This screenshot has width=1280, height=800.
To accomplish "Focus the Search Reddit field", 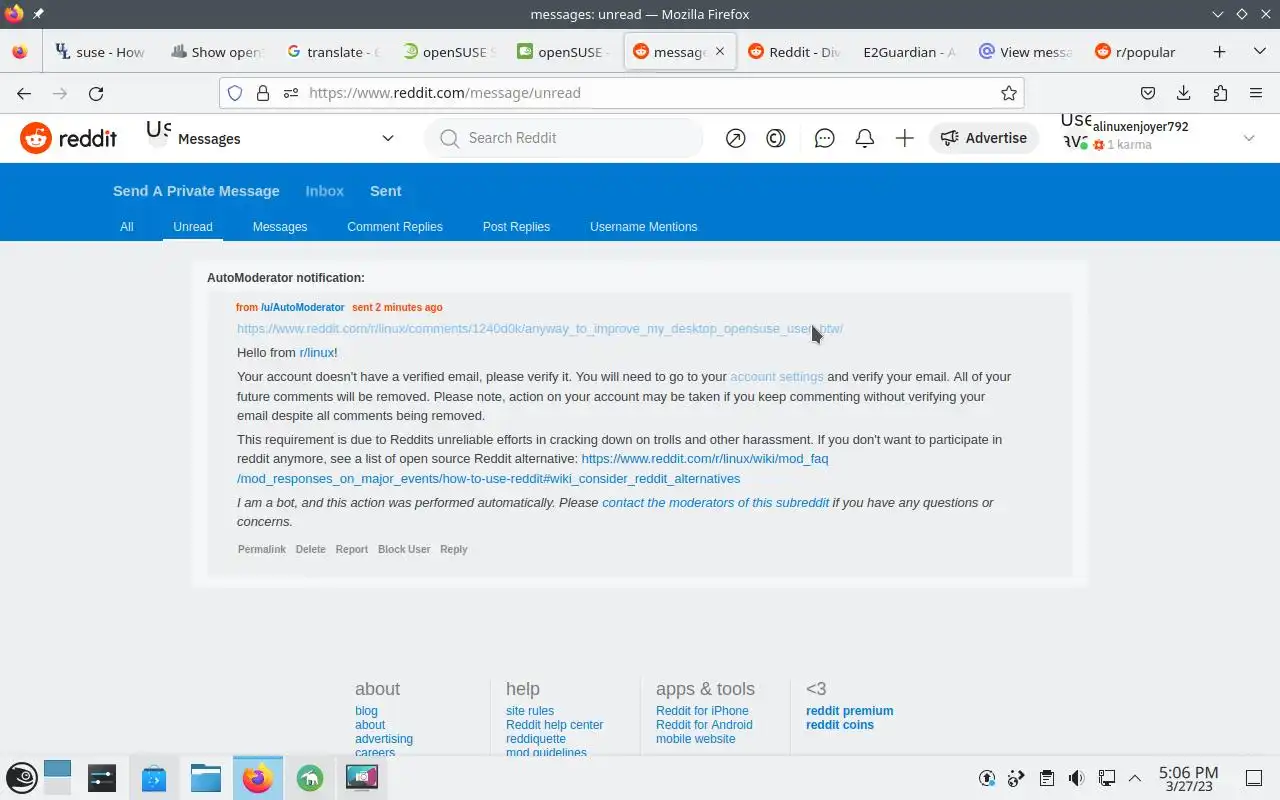I will (563, 138).
